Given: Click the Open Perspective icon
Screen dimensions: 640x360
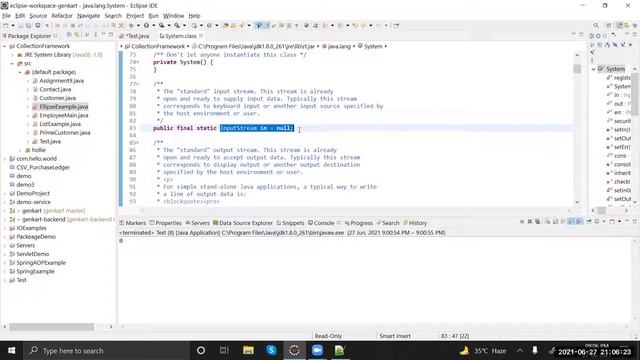Looking at the screenshot, I should tap(609, 25).
